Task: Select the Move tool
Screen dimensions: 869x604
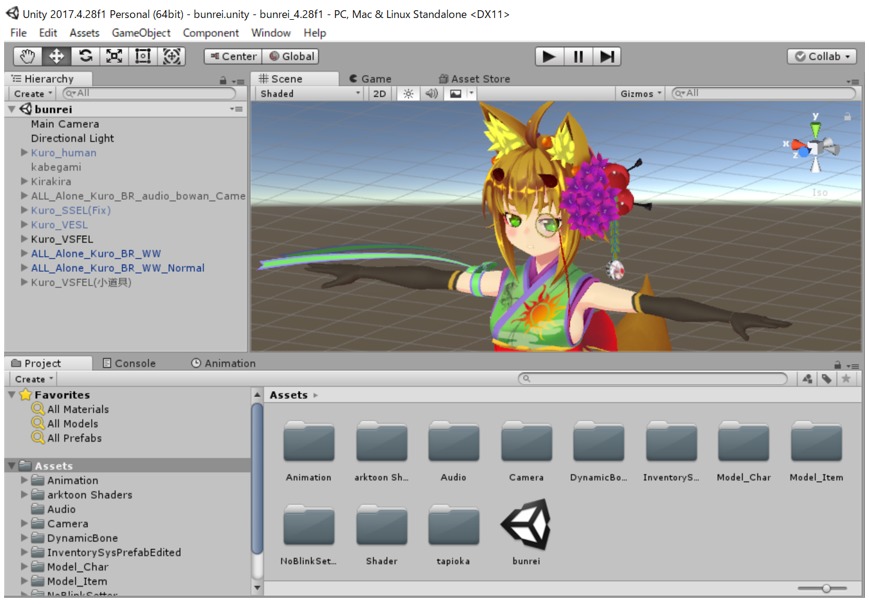Action: tap(56, 57)
